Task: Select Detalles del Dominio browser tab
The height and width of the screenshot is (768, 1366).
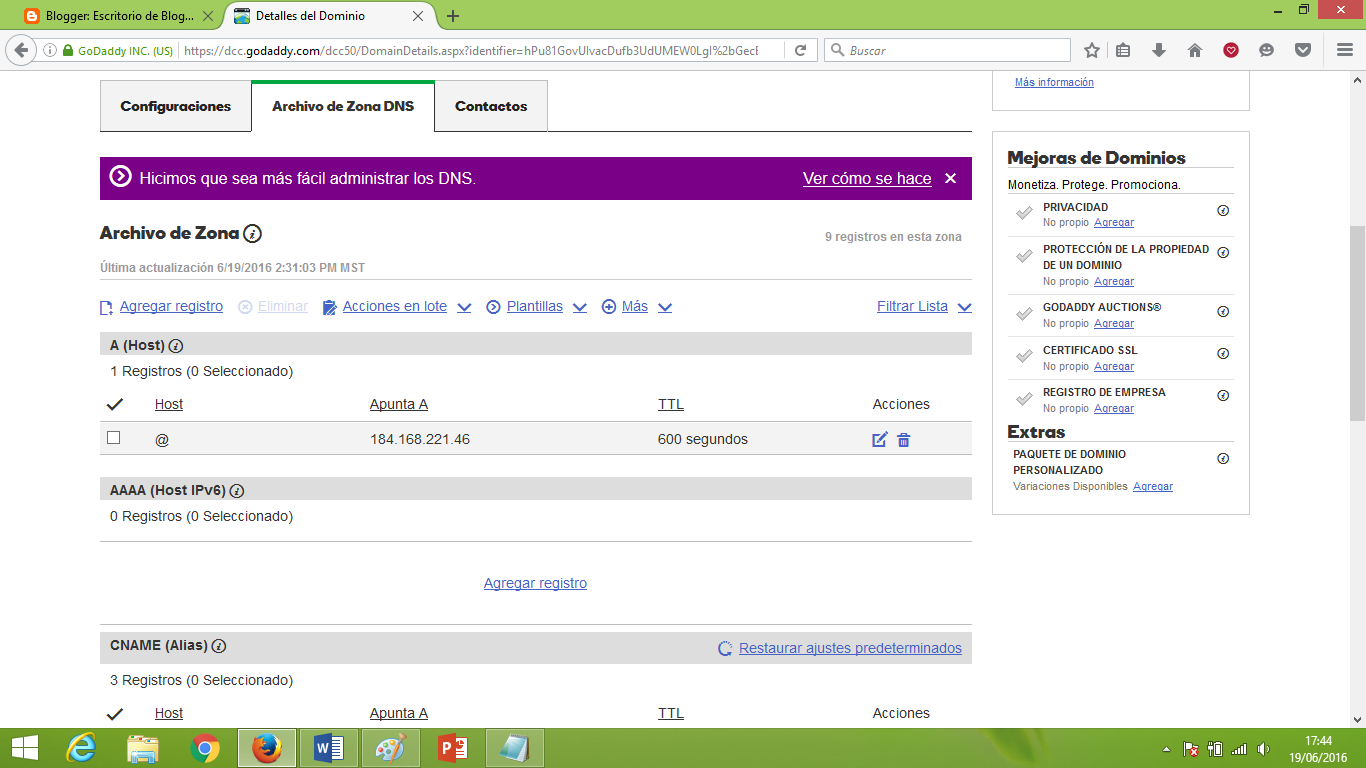Action: pyautogui.click(x=329, y=16)
